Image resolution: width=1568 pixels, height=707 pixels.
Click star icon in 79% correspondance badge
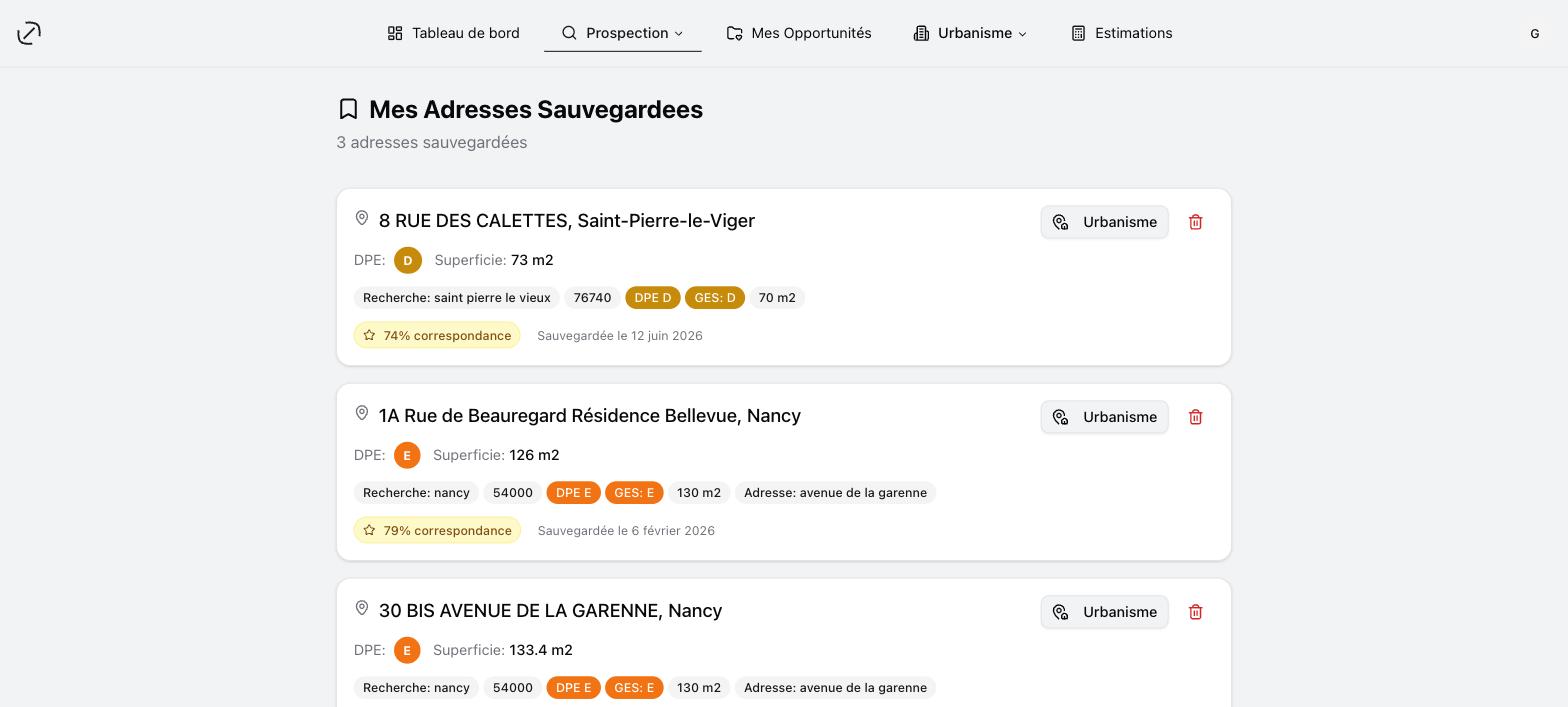click(x=369, y=530)
